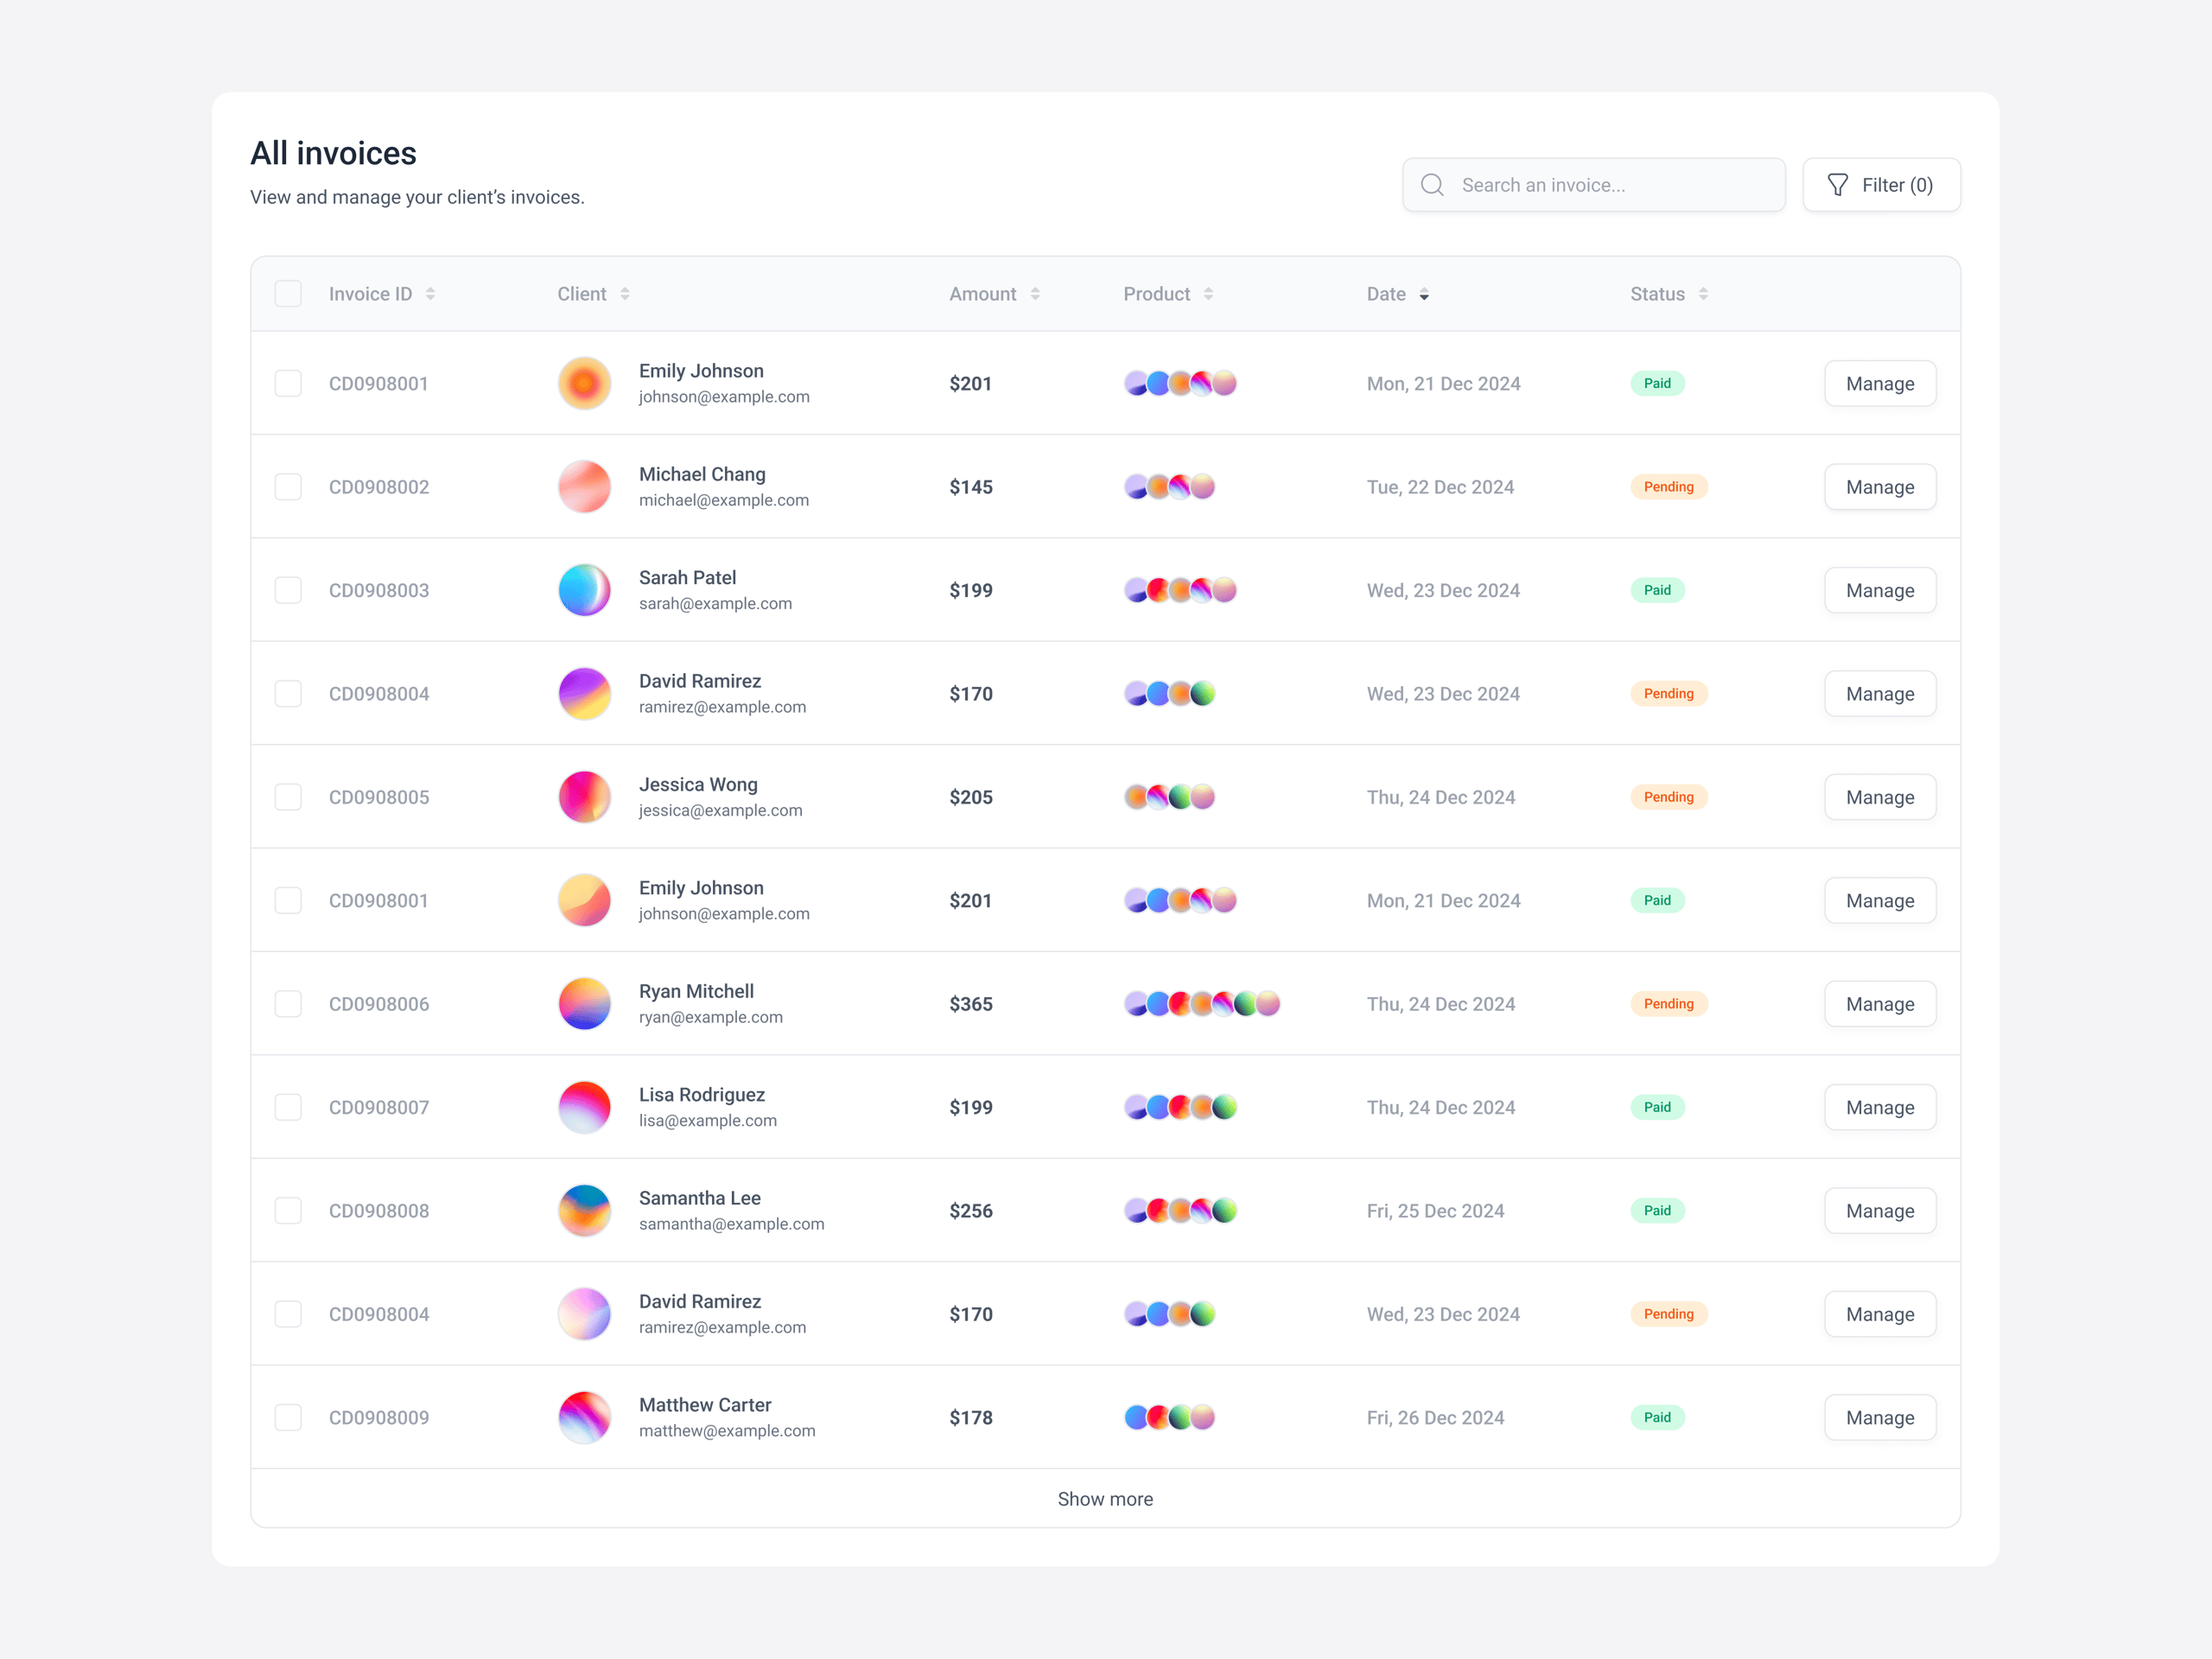
Task: Open Manage for Jessica Wong's invoice
Action: 1879,797
